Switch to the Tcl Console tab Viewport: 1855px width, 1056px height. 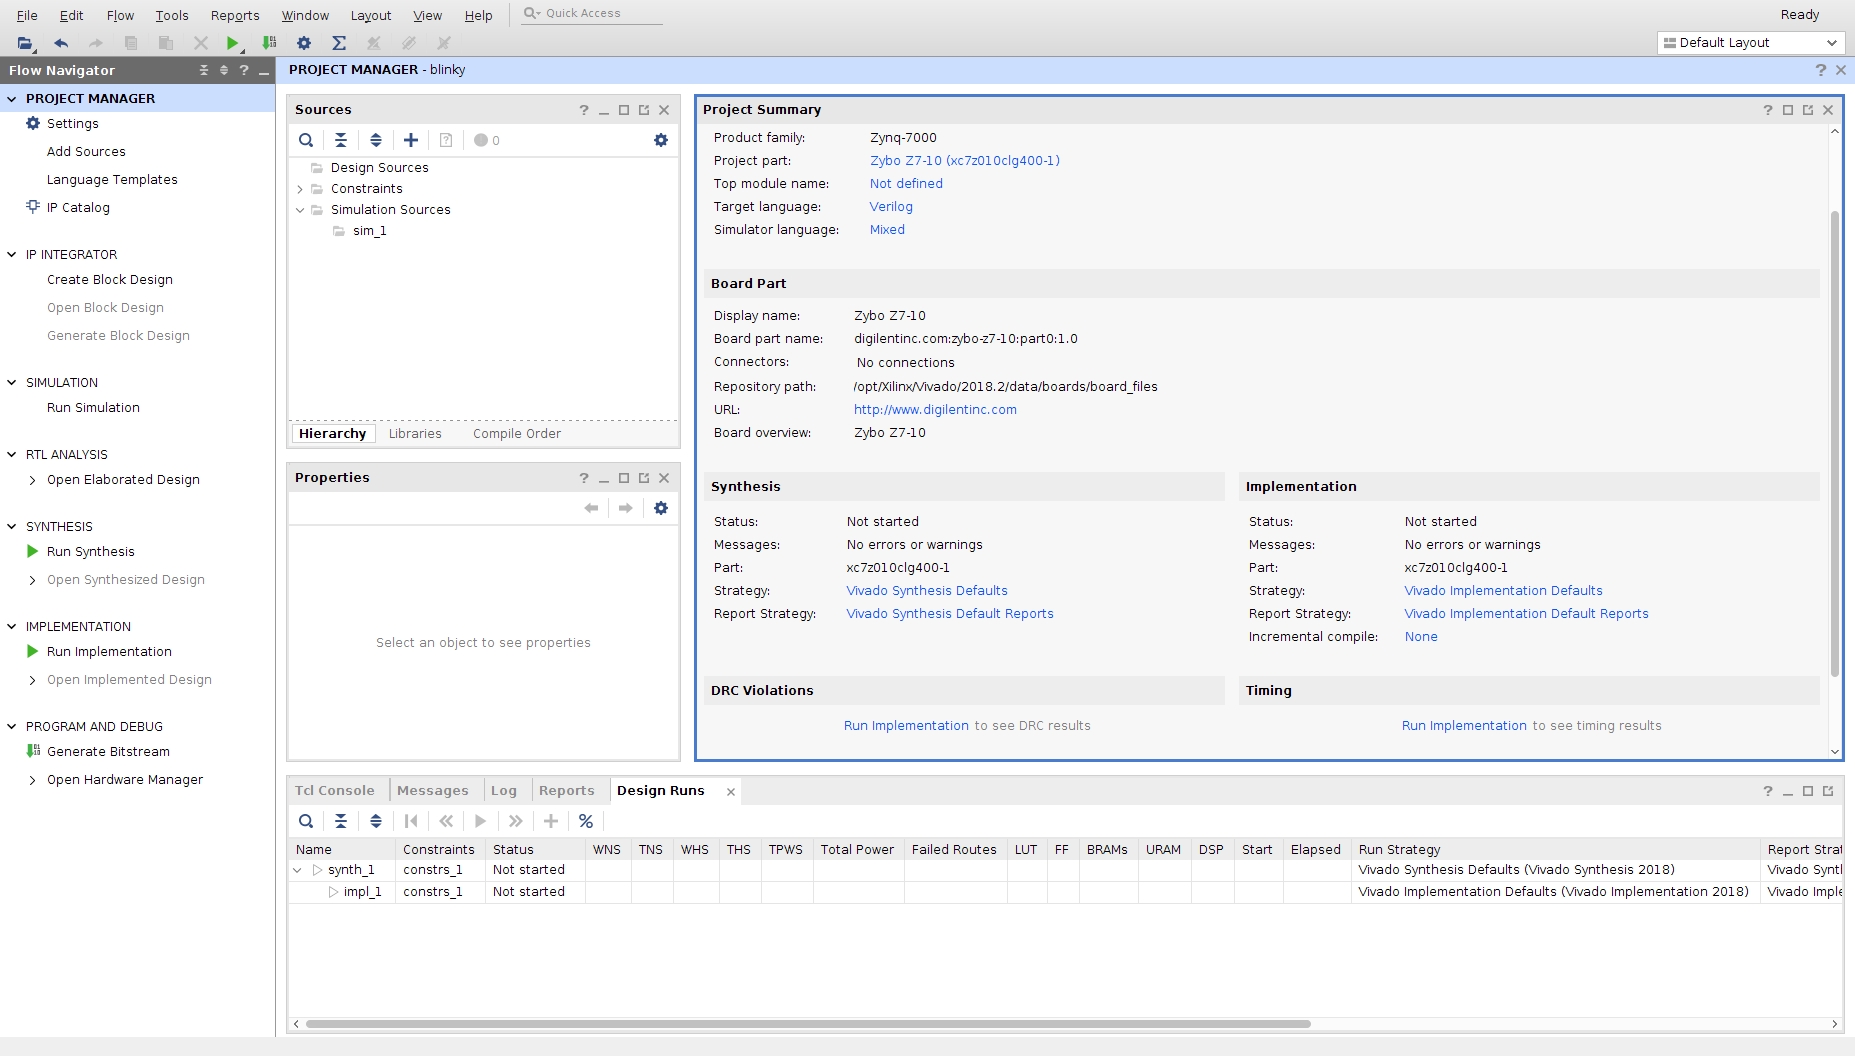click(334, 791)
